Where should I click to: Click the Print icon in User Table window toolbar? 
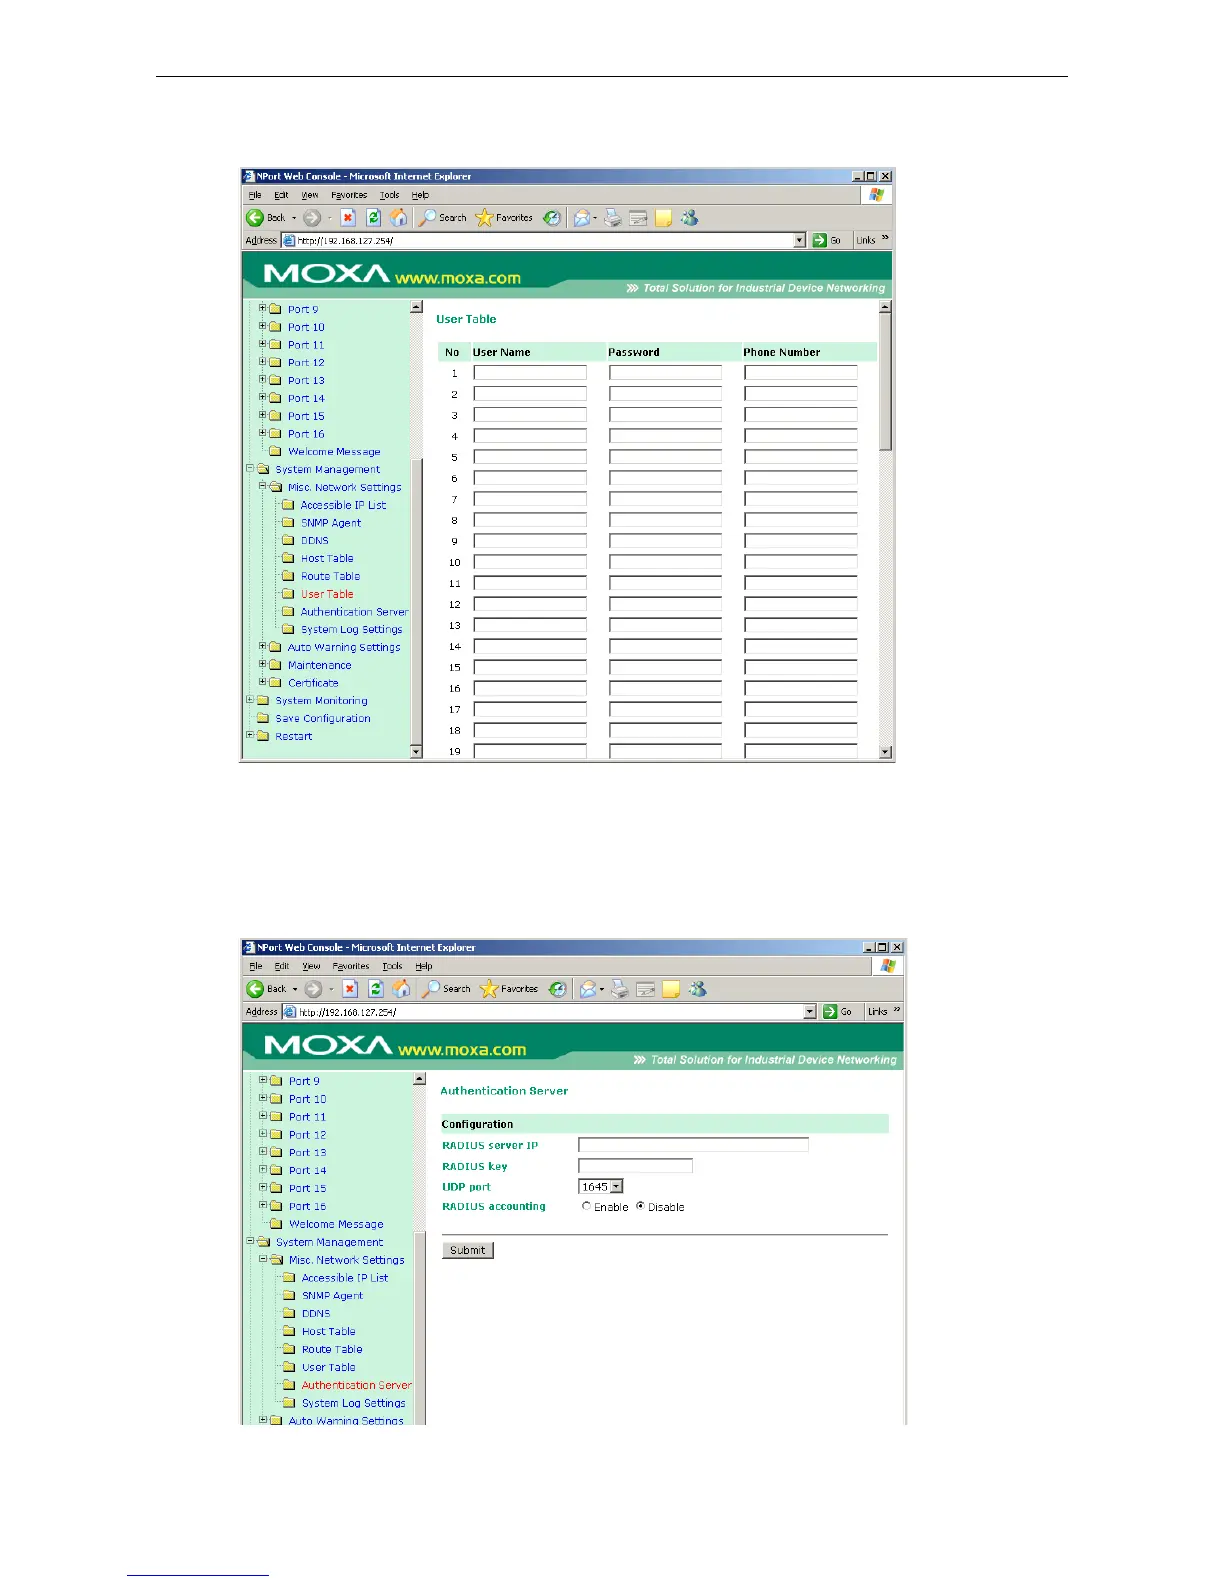[x=612, y=218]
